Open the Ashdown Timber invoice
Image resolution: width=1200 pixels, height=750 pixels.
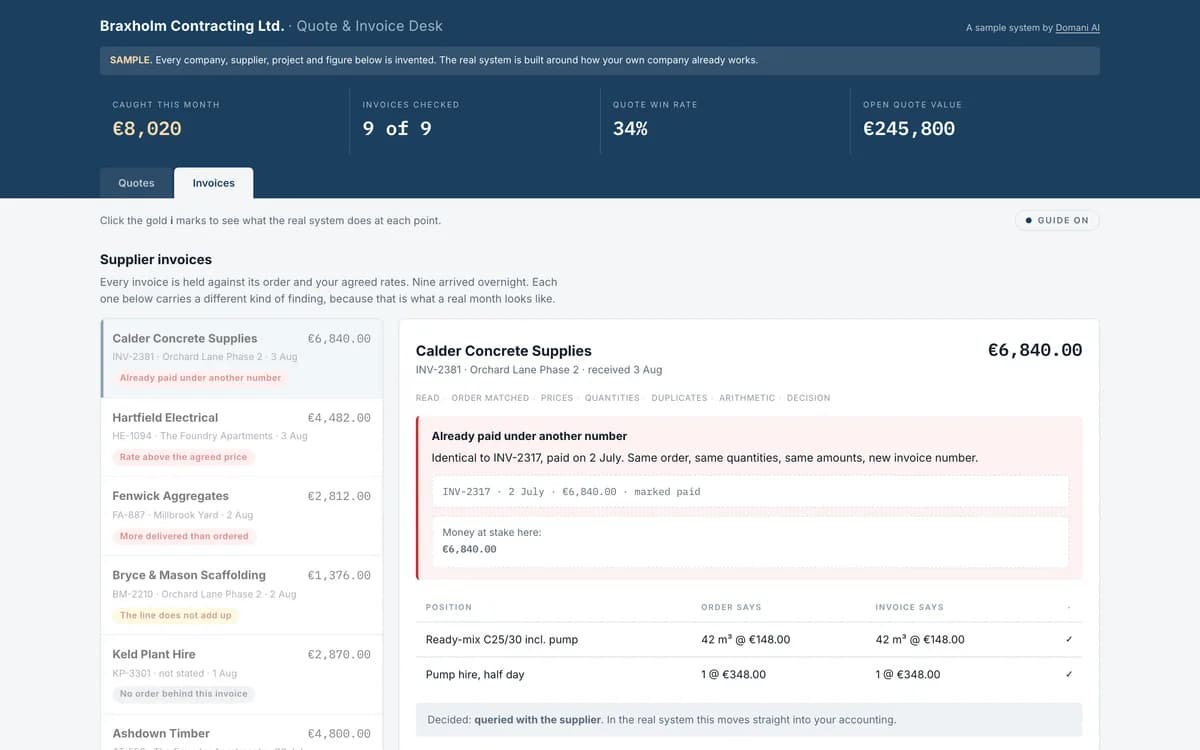241,733
